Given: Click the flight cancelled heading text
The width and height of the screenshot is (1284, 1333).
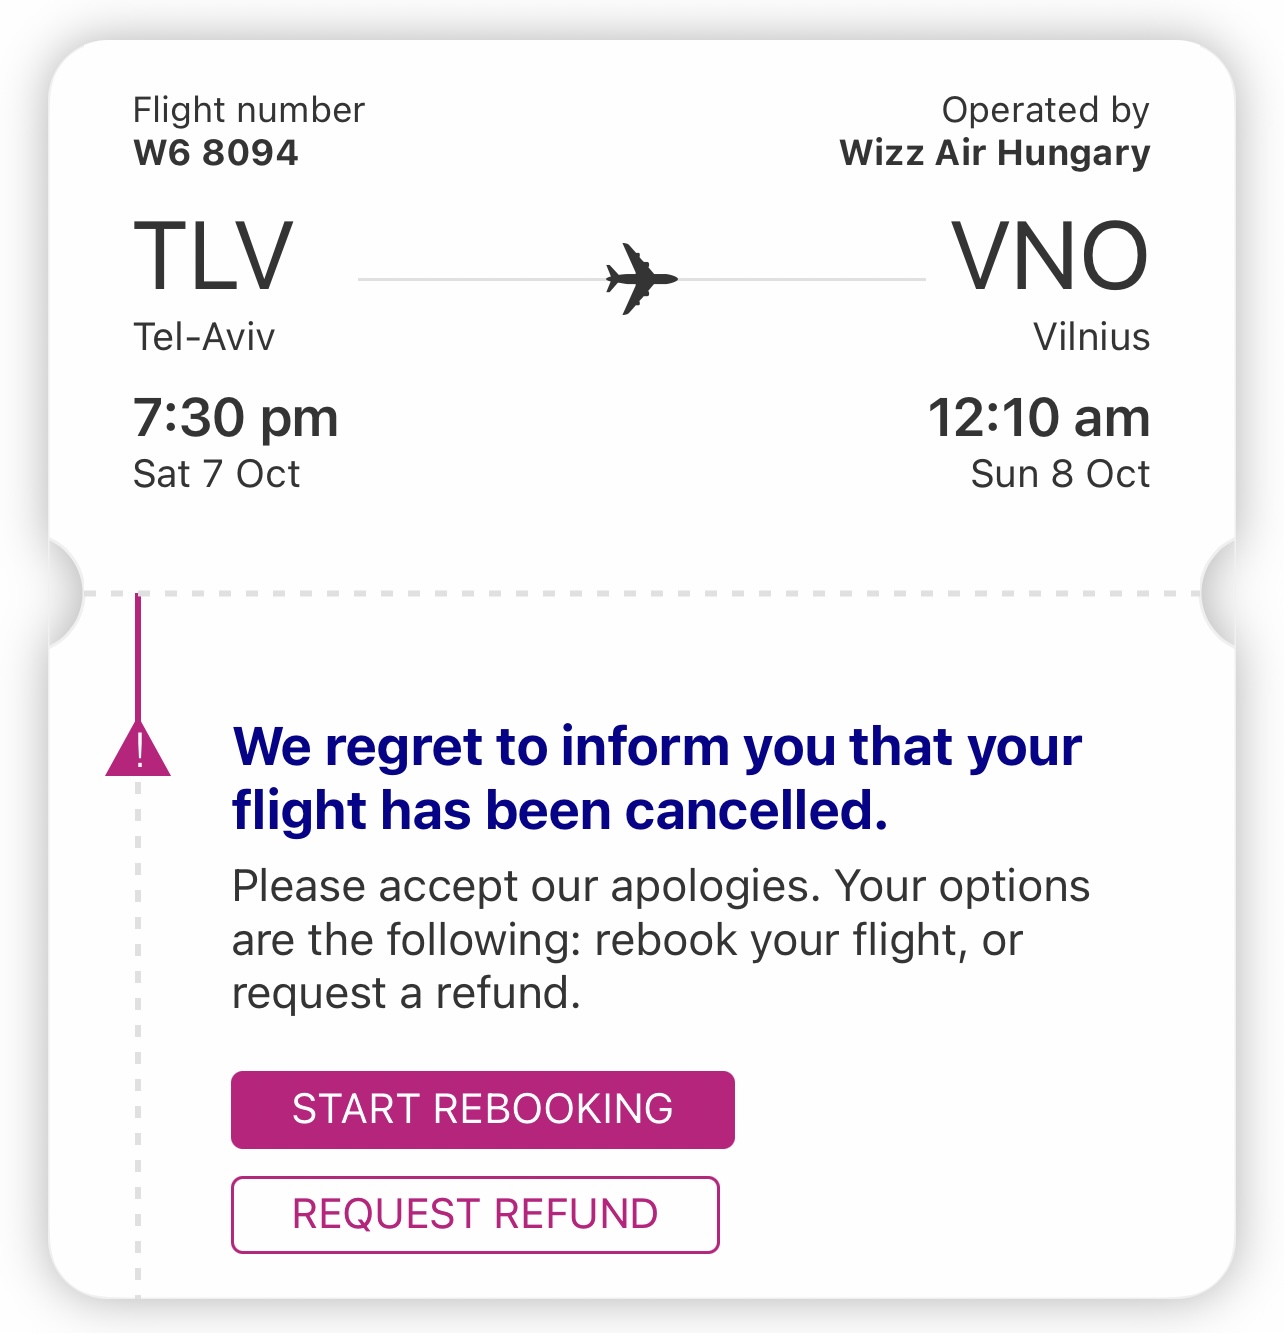Looking at the screenshot, I should (657, 778).
